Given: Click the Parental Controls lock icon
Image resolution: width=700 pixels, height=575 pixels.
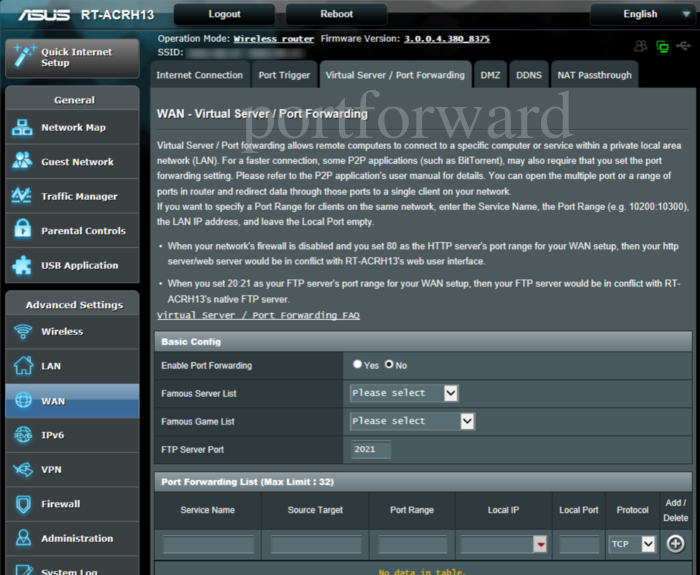Looking at the screenshot, I should click(x=22, y=231).
